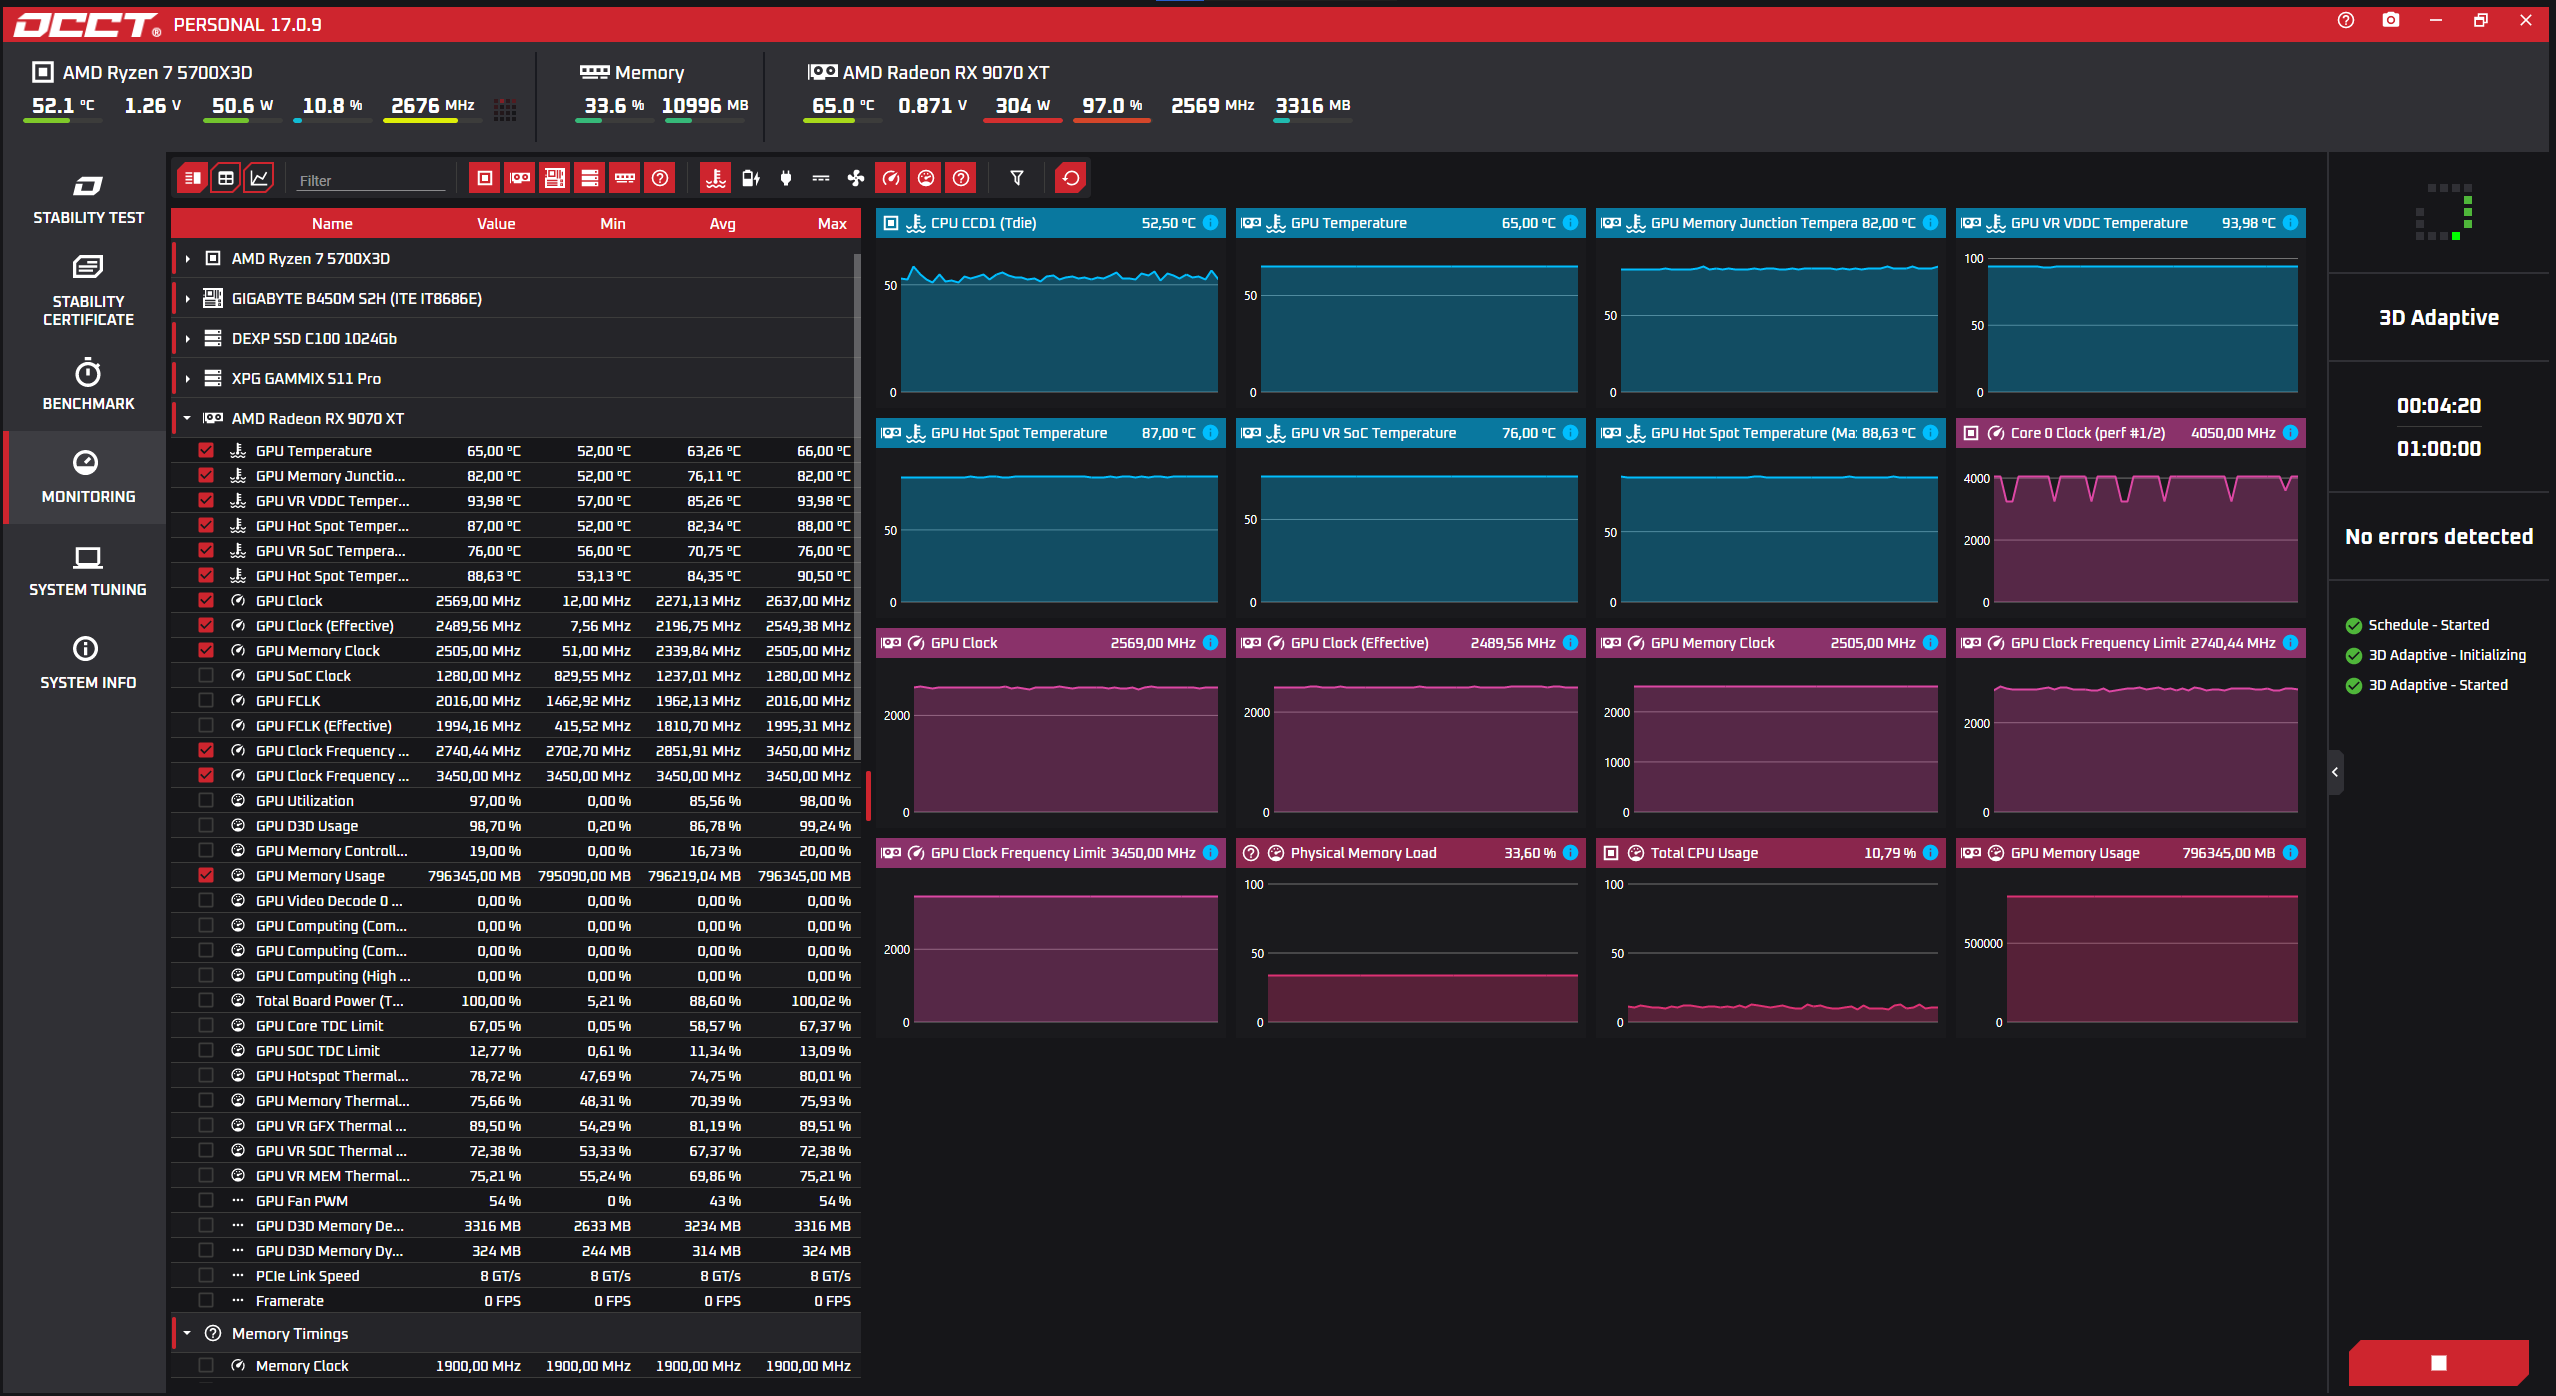Collapse the AMD Radeon RX 9070 XT group
This screenshot has width=2556, height=1396.
[187, 419]
